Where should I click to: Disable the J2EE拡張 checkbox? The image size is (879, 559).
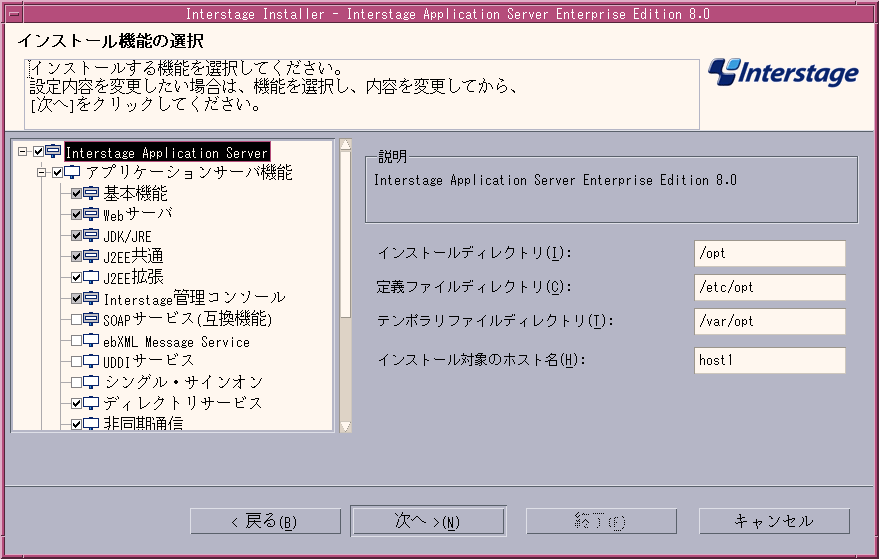click(76, 277)
